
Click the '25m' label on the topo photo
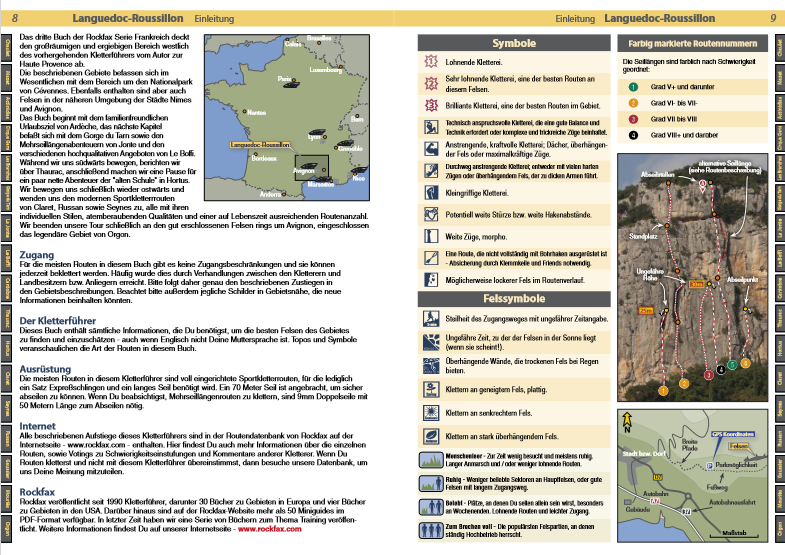click(646, 311)
